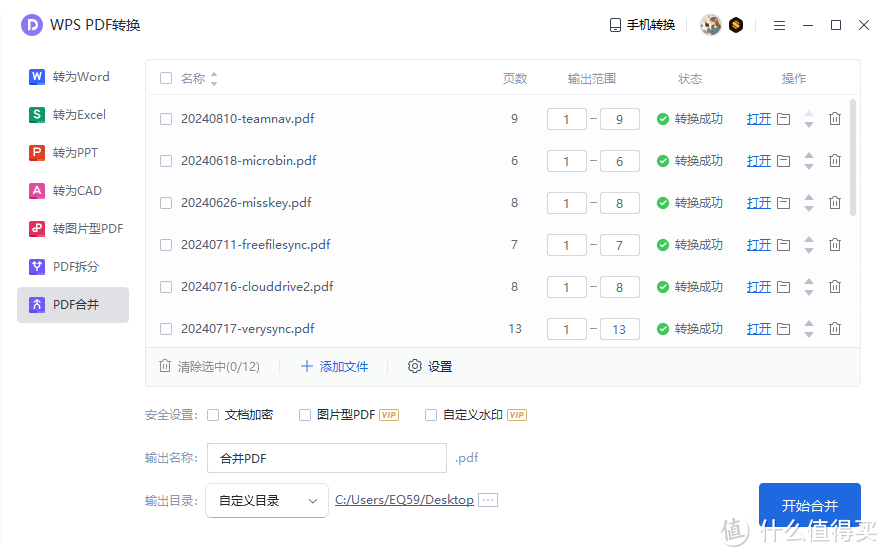The height and width of the screenshot is (557, 887).
Task: Click the file list vertical scrollbar
Action: click(852, 158)
